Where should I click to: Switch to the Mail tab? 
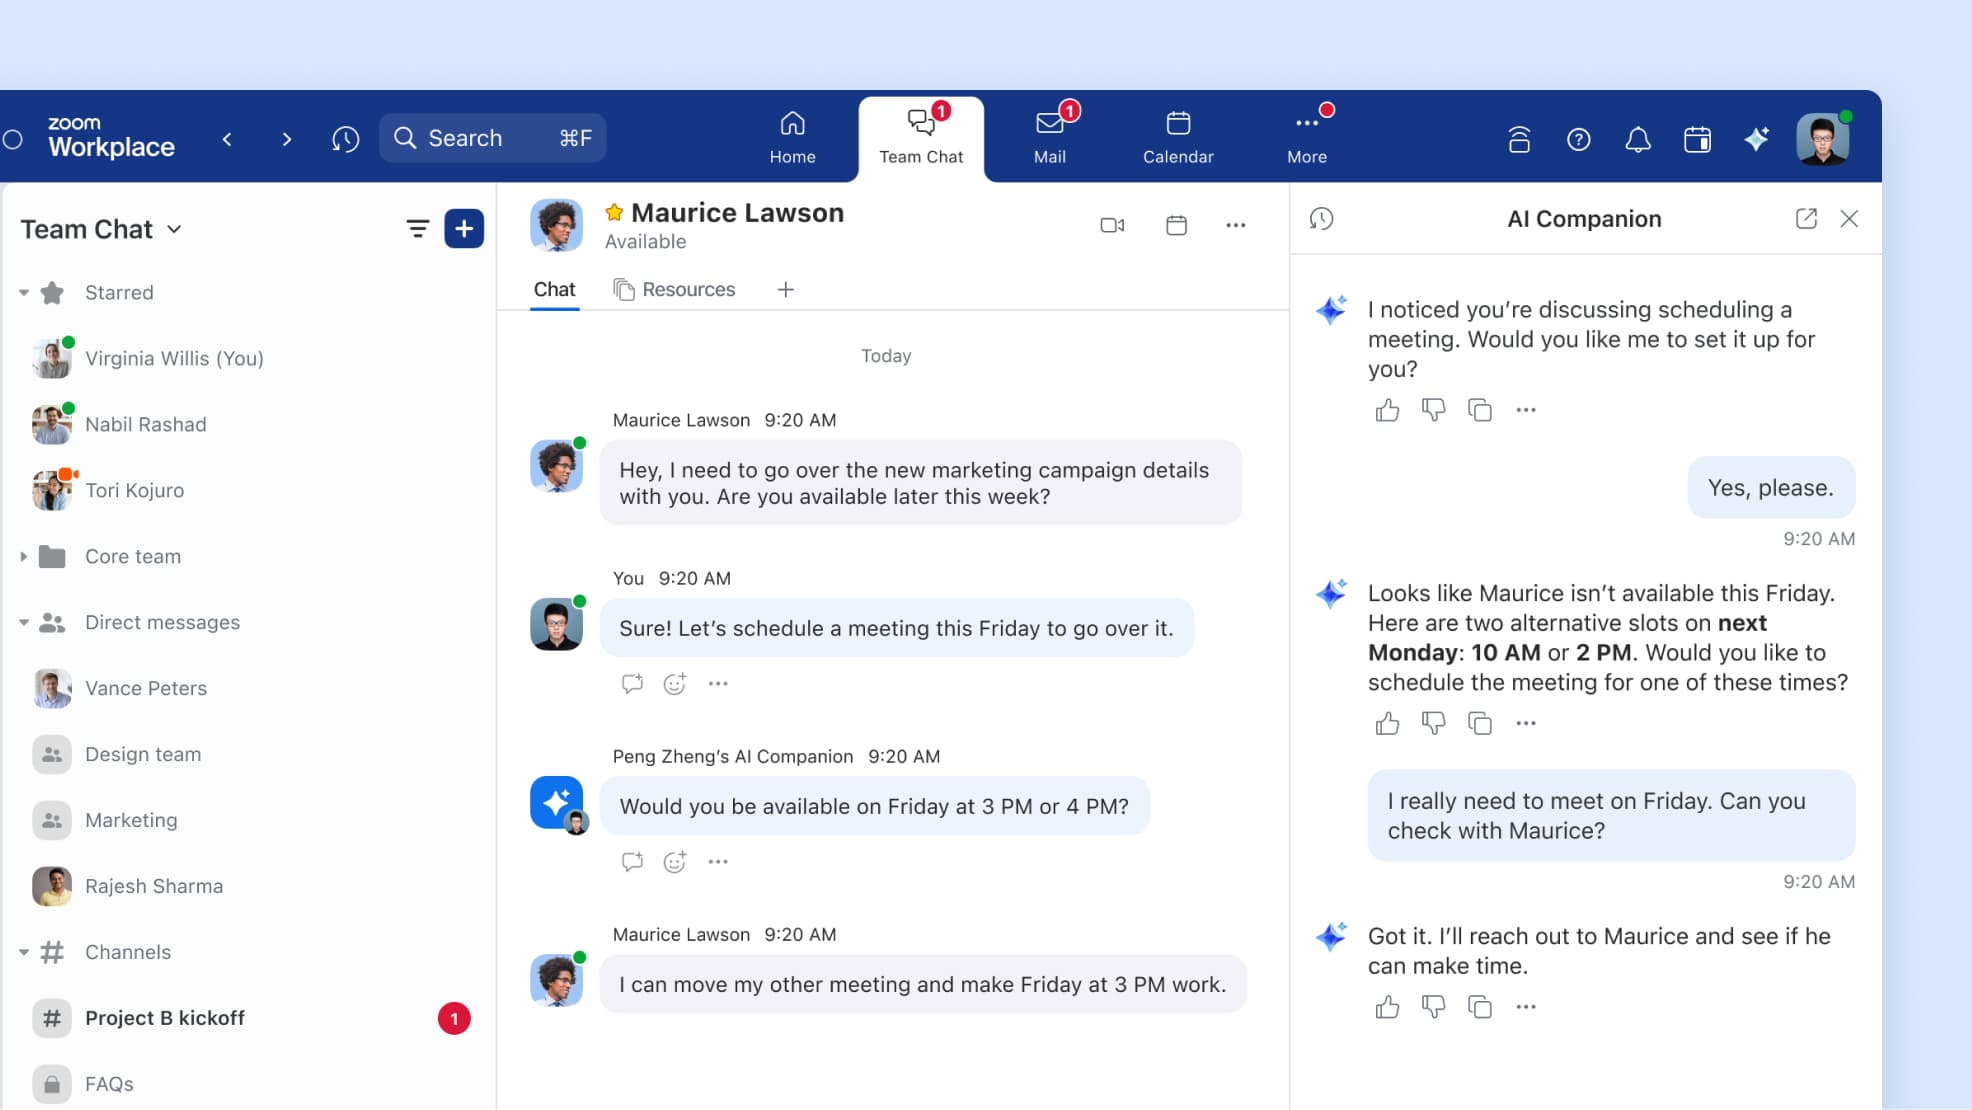(x=1050, y=138)
